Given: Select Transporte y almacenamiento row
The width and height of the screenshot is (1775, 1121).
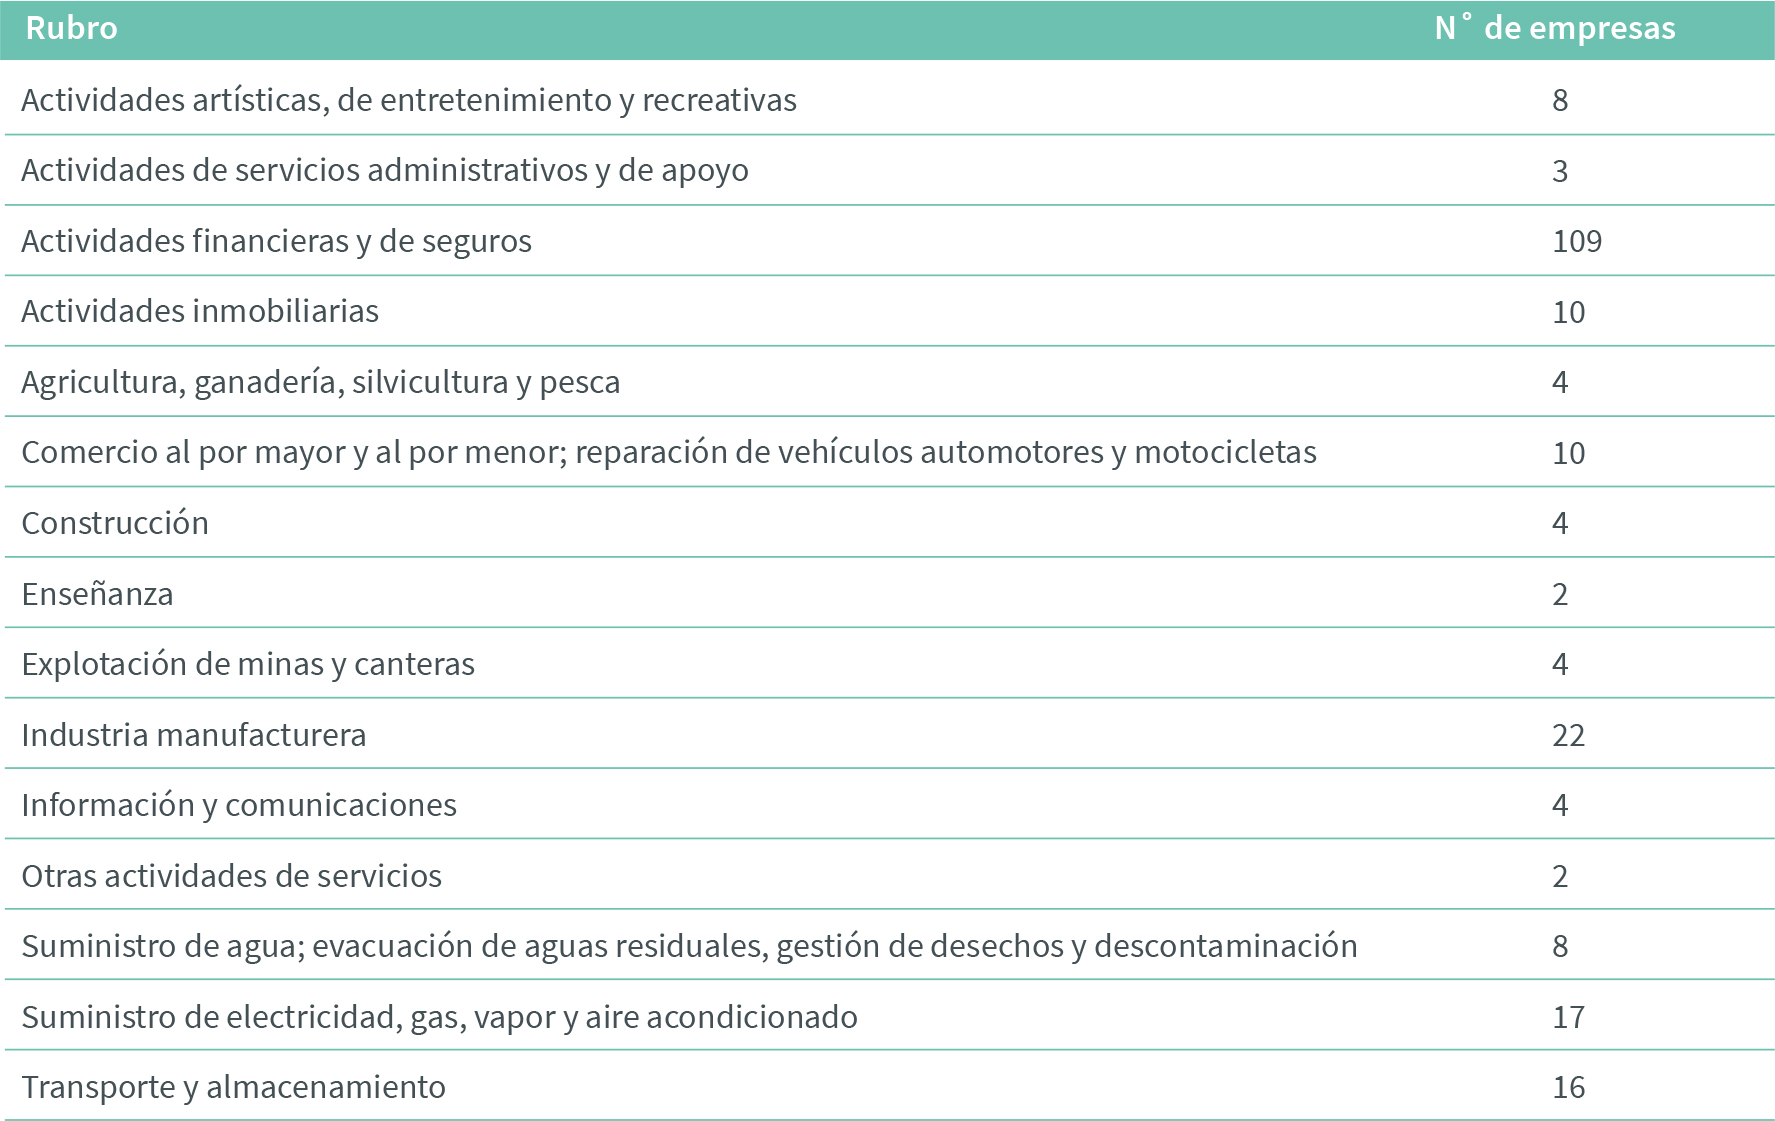Looking at the screenshot, I should [x=233, y=1088].
